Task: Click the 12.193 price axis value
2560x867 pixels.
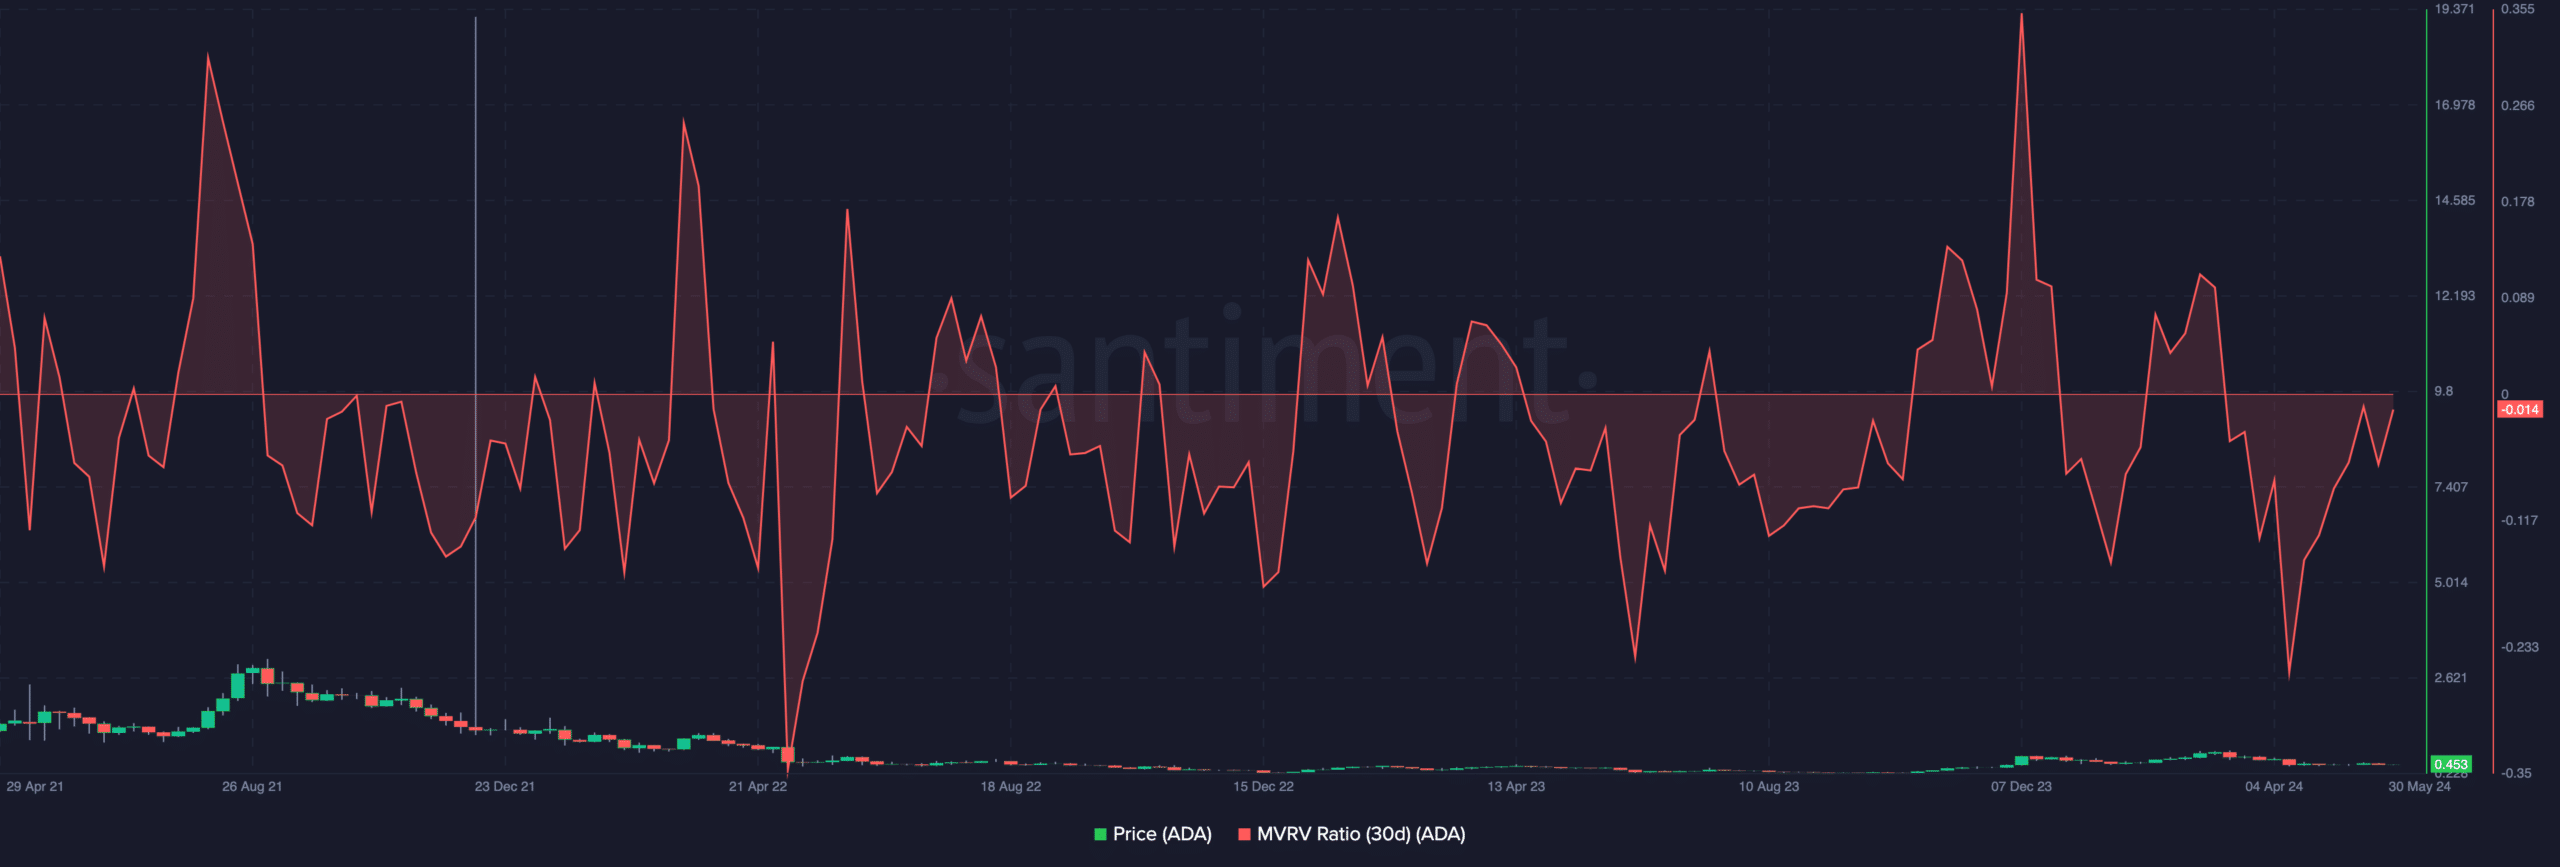Action: [2455, 296]
